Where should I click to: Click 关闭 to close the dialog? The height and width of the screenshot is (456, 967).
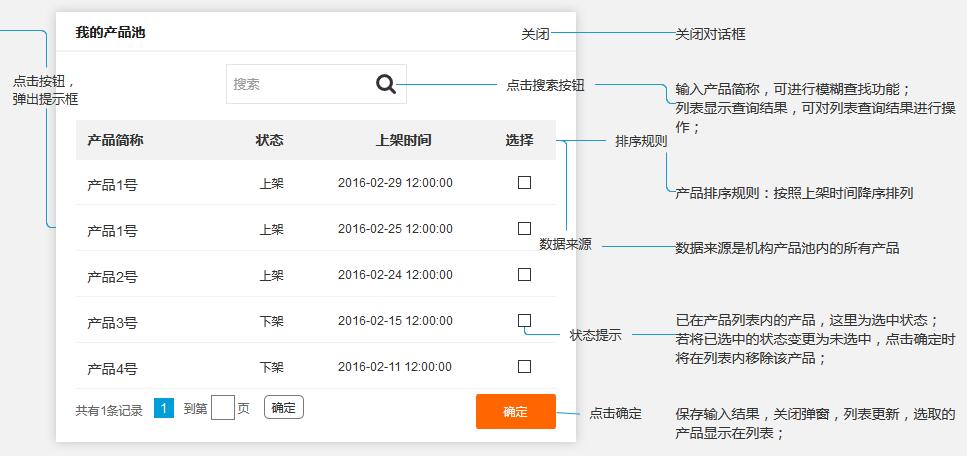[535, 34]
